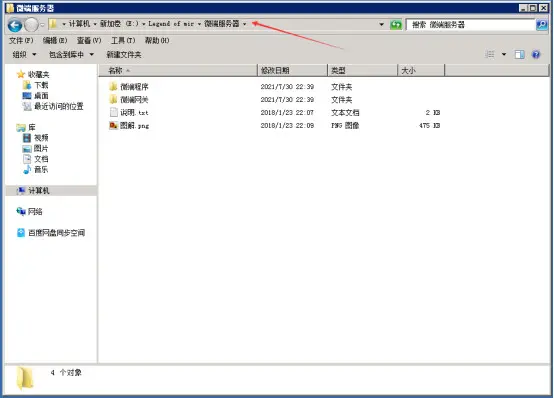Focus the 搜索 微端服务器 search box

point(470,24)
